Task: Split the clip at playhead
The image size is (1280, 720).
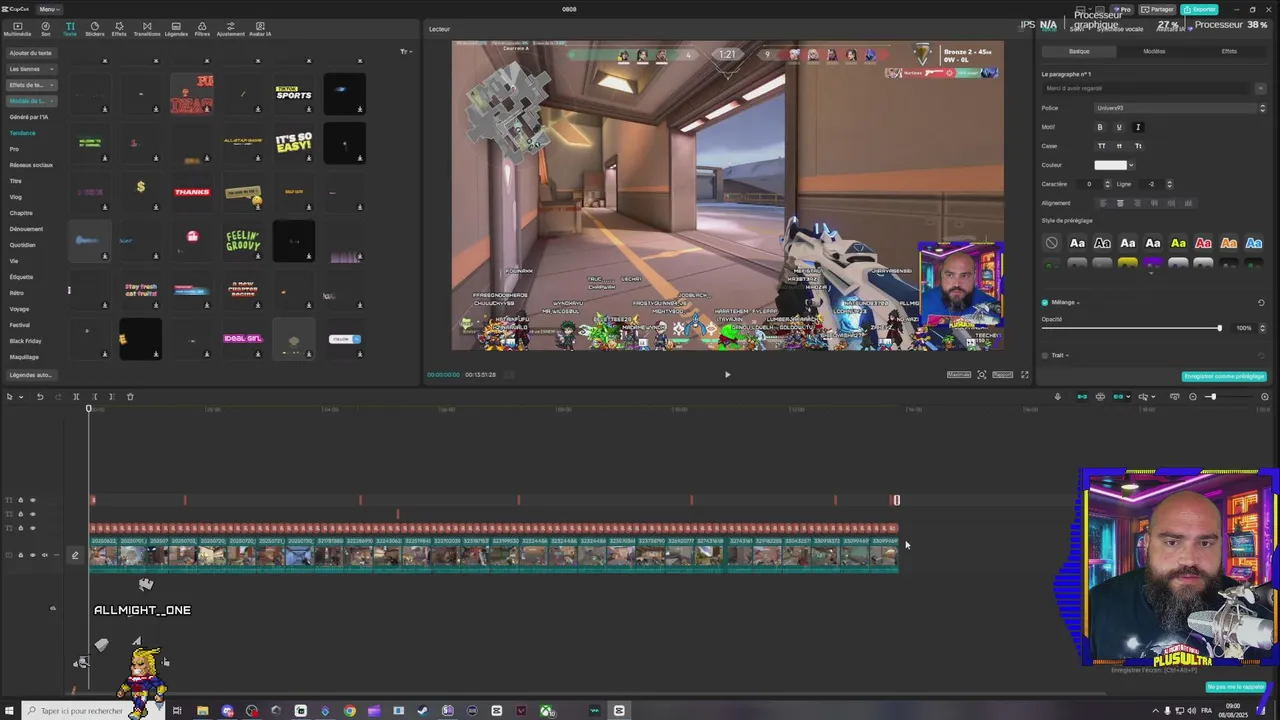Action: coord(76,397)
